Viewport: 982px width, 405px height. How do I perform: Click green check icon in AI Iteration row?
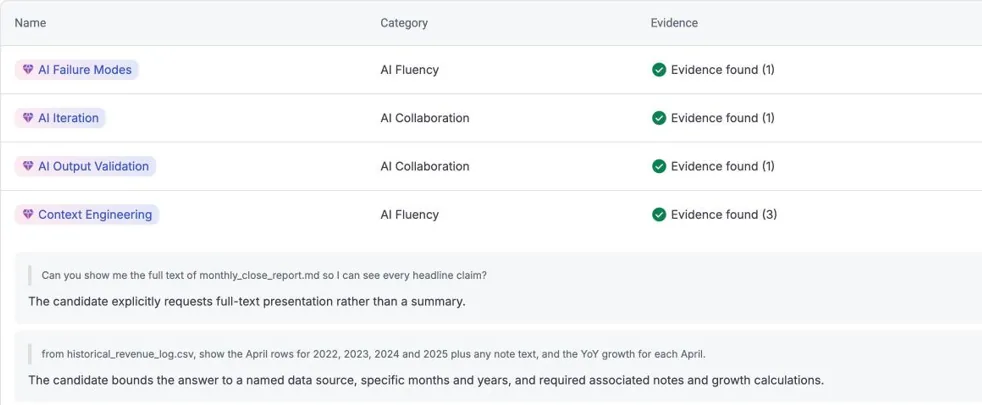[x=658, y=118]
